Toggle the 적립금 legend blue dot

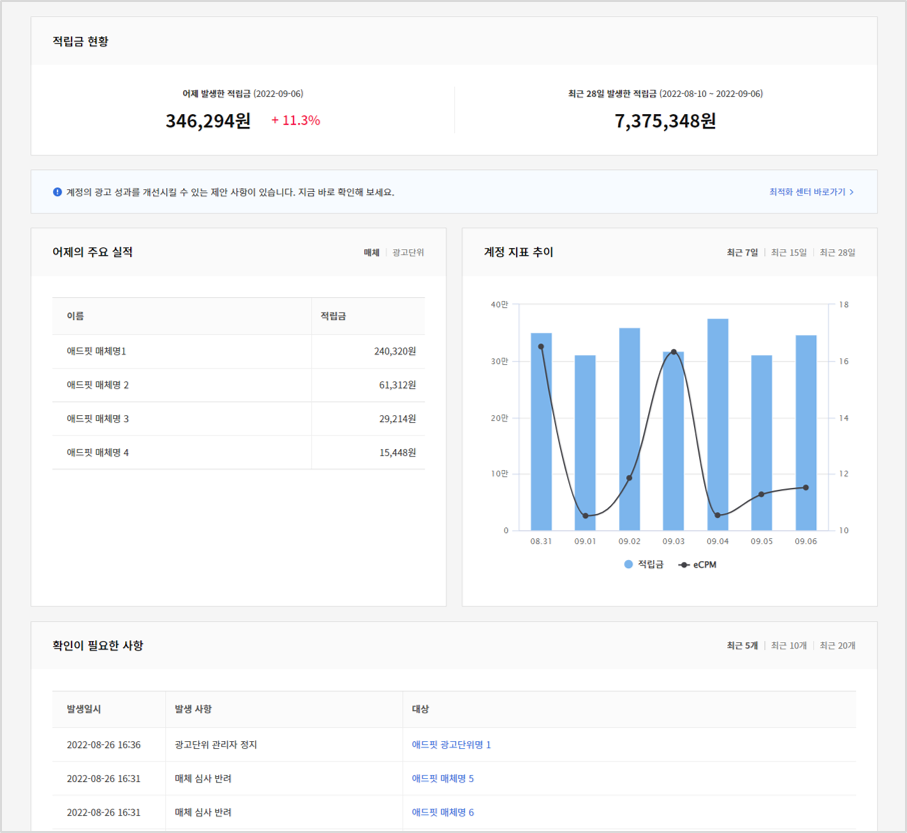(x=628, y=565)
